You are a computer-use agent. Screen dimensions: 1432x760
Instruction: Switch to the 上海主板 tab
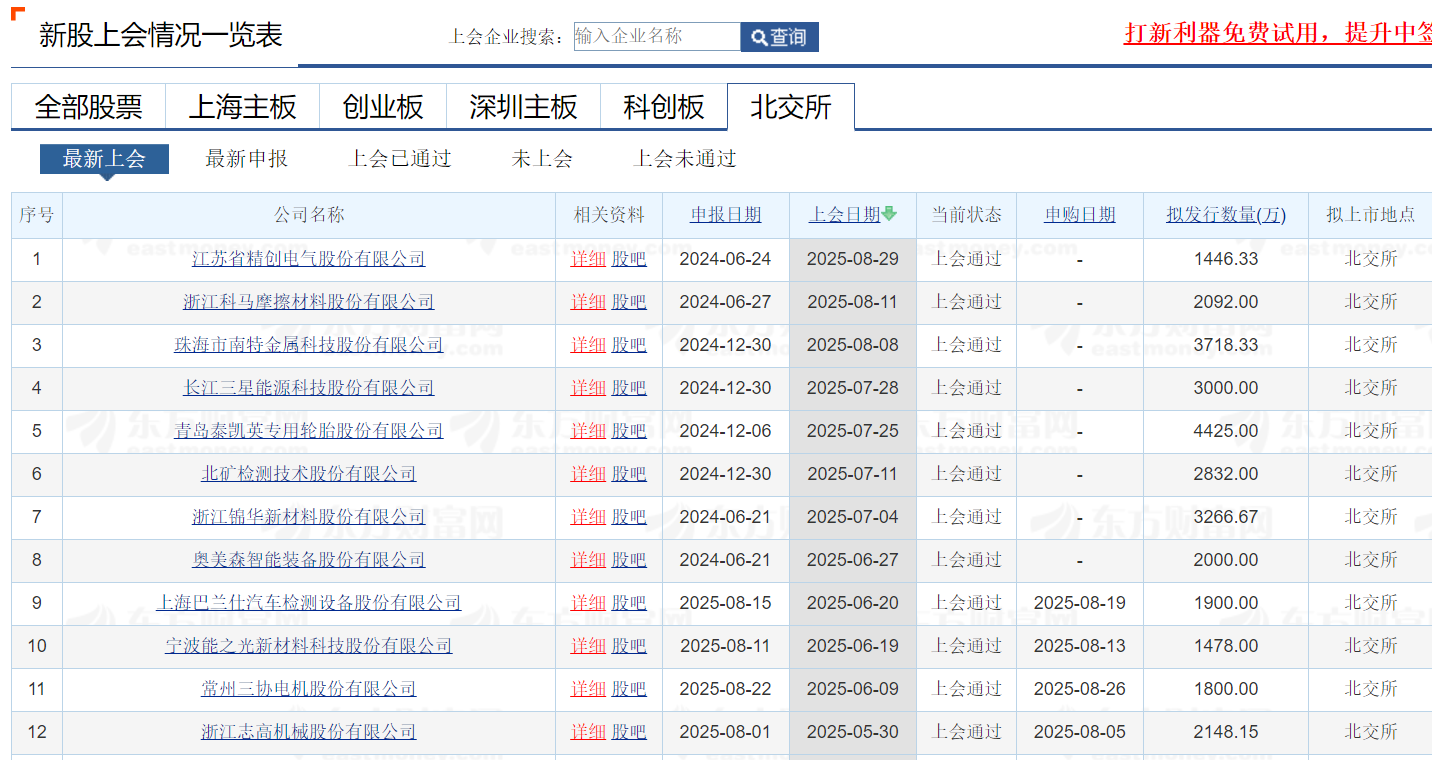pyautogui.click(x=243, y=107)
